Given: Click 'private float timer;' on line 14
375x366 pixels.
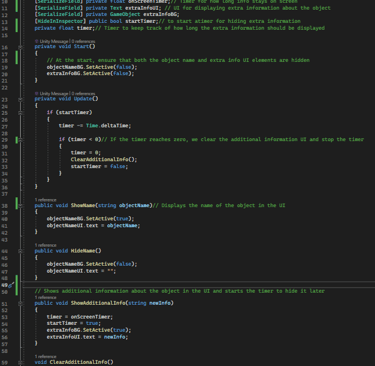Looking at the screenshot, I should pos(65,28).
